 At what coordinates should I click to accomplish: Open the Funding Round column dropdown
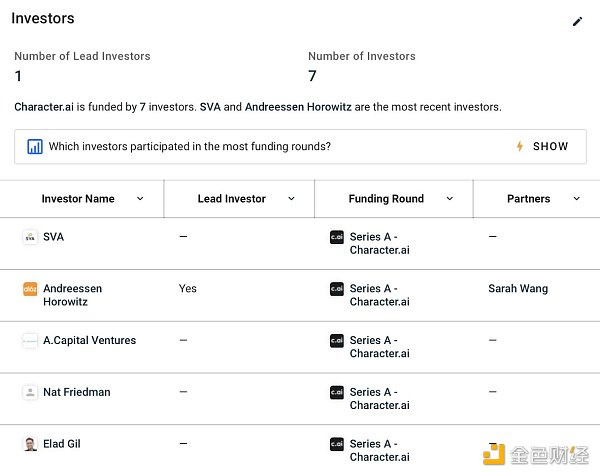[450, 199]
